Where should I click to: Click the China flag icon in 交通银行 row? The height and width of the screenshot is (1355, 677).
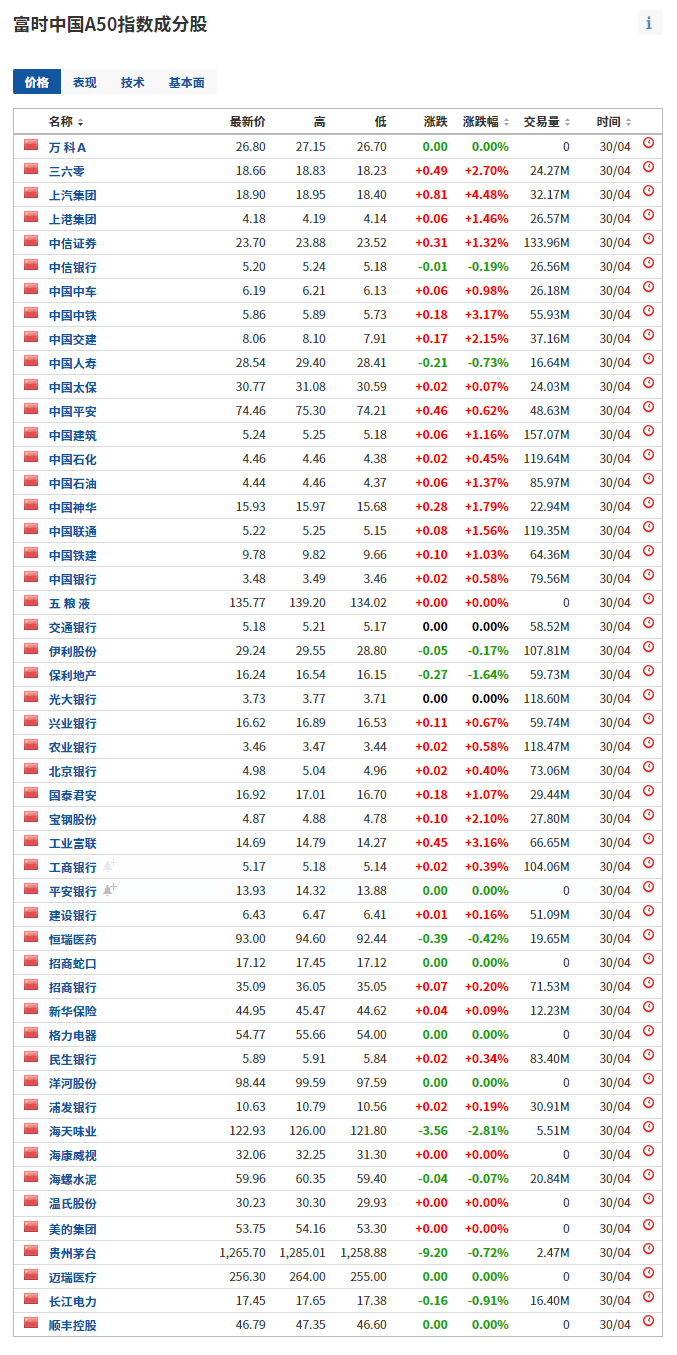pos(31,625)
